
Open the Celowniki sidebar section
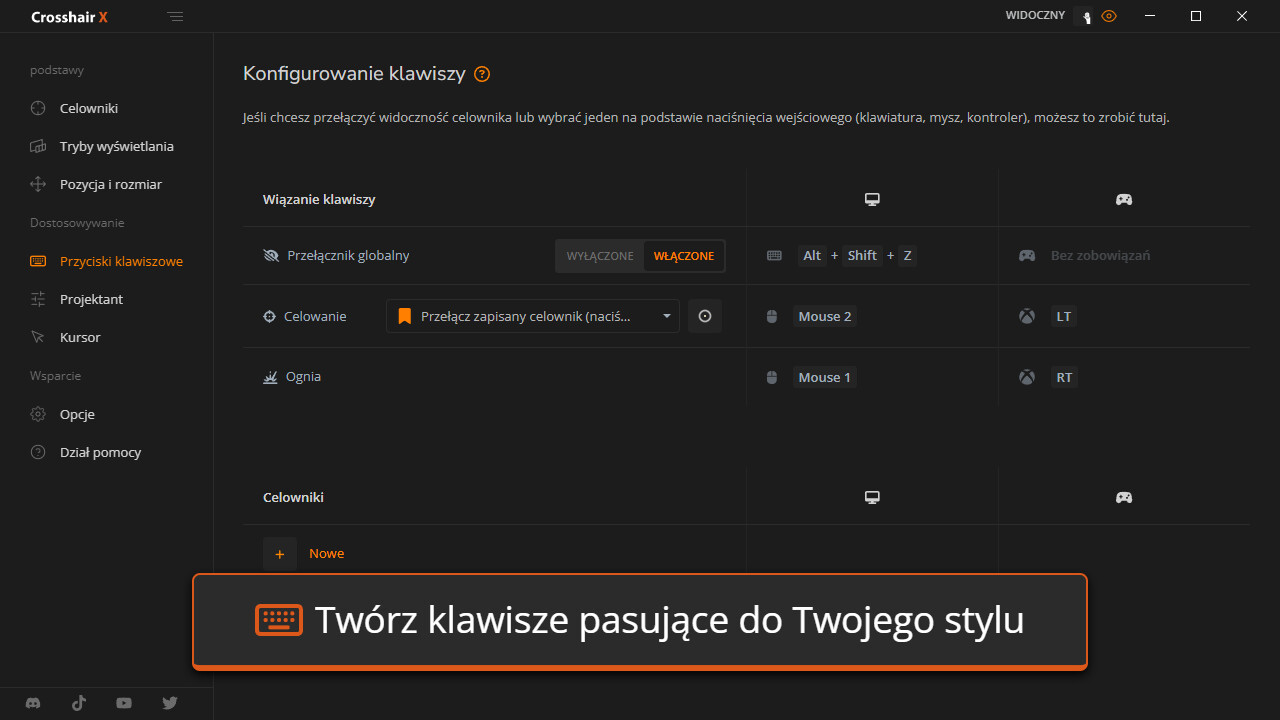89,108
